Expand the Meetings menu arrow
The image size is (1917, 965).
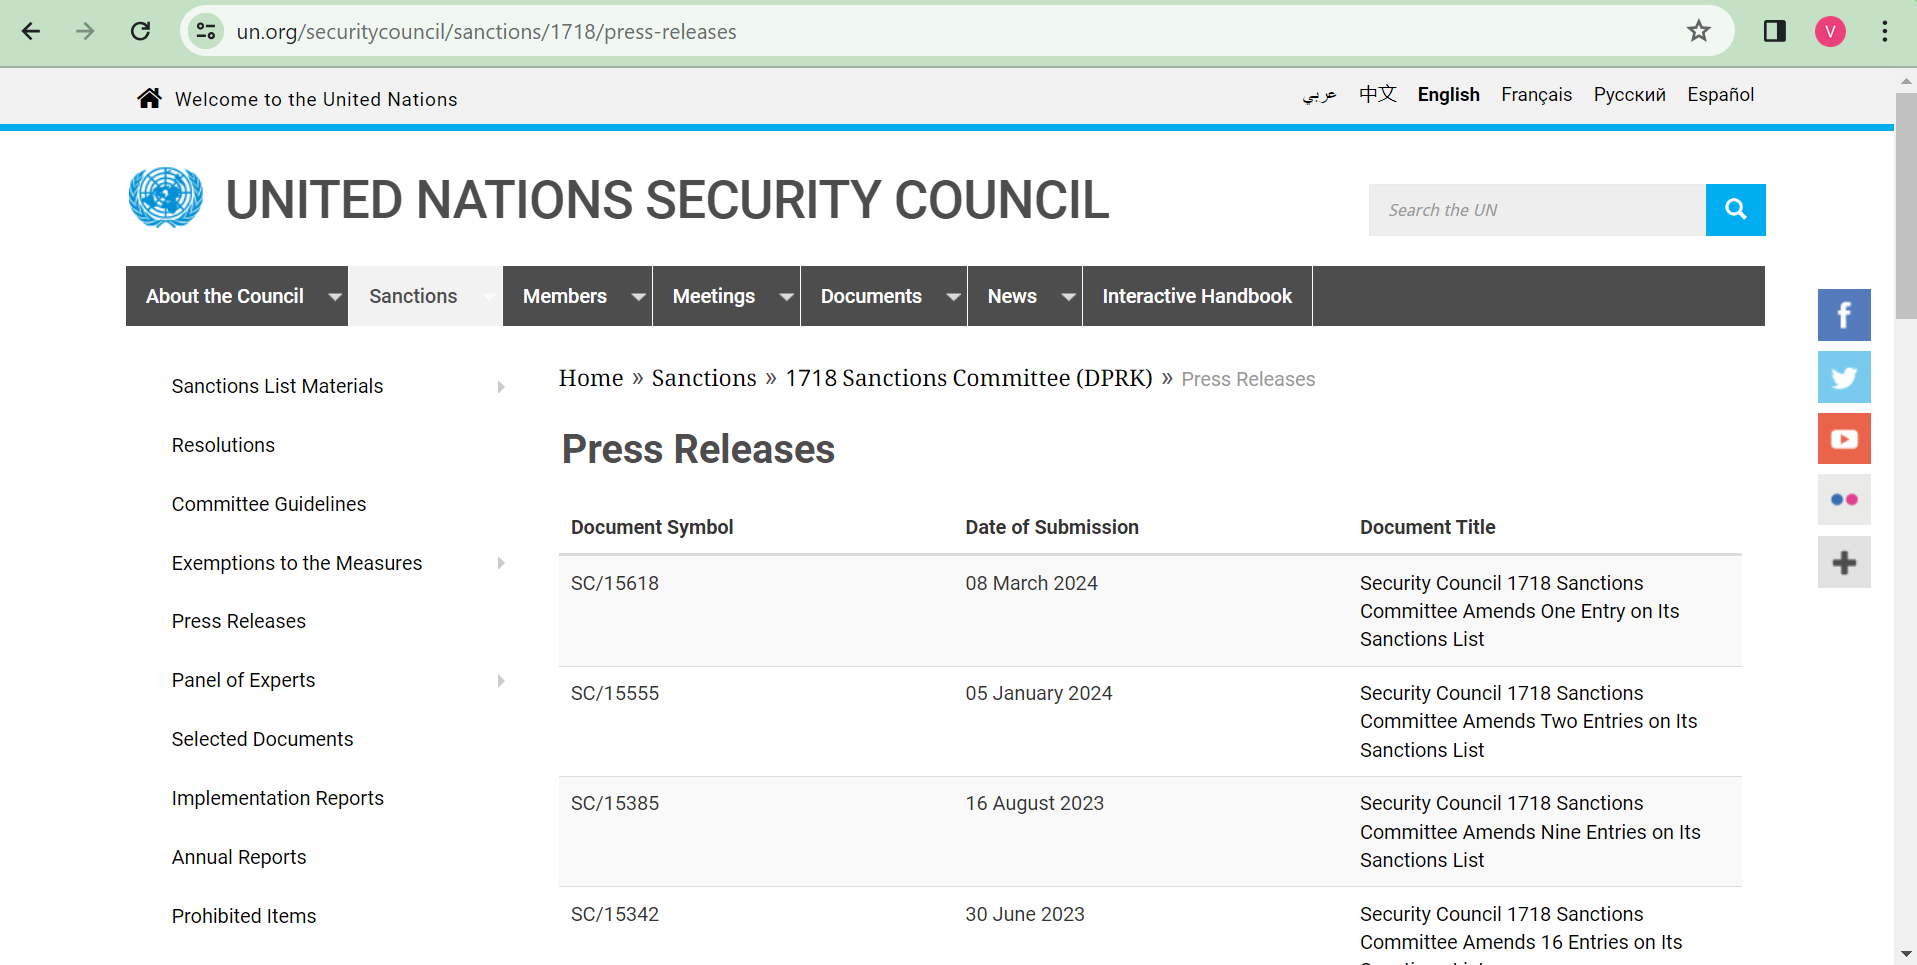click(786, 297)
